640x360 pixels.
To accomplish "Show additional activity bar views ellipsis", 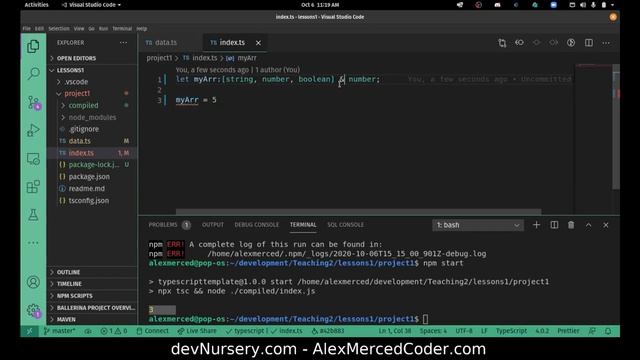I will [33, 243].
